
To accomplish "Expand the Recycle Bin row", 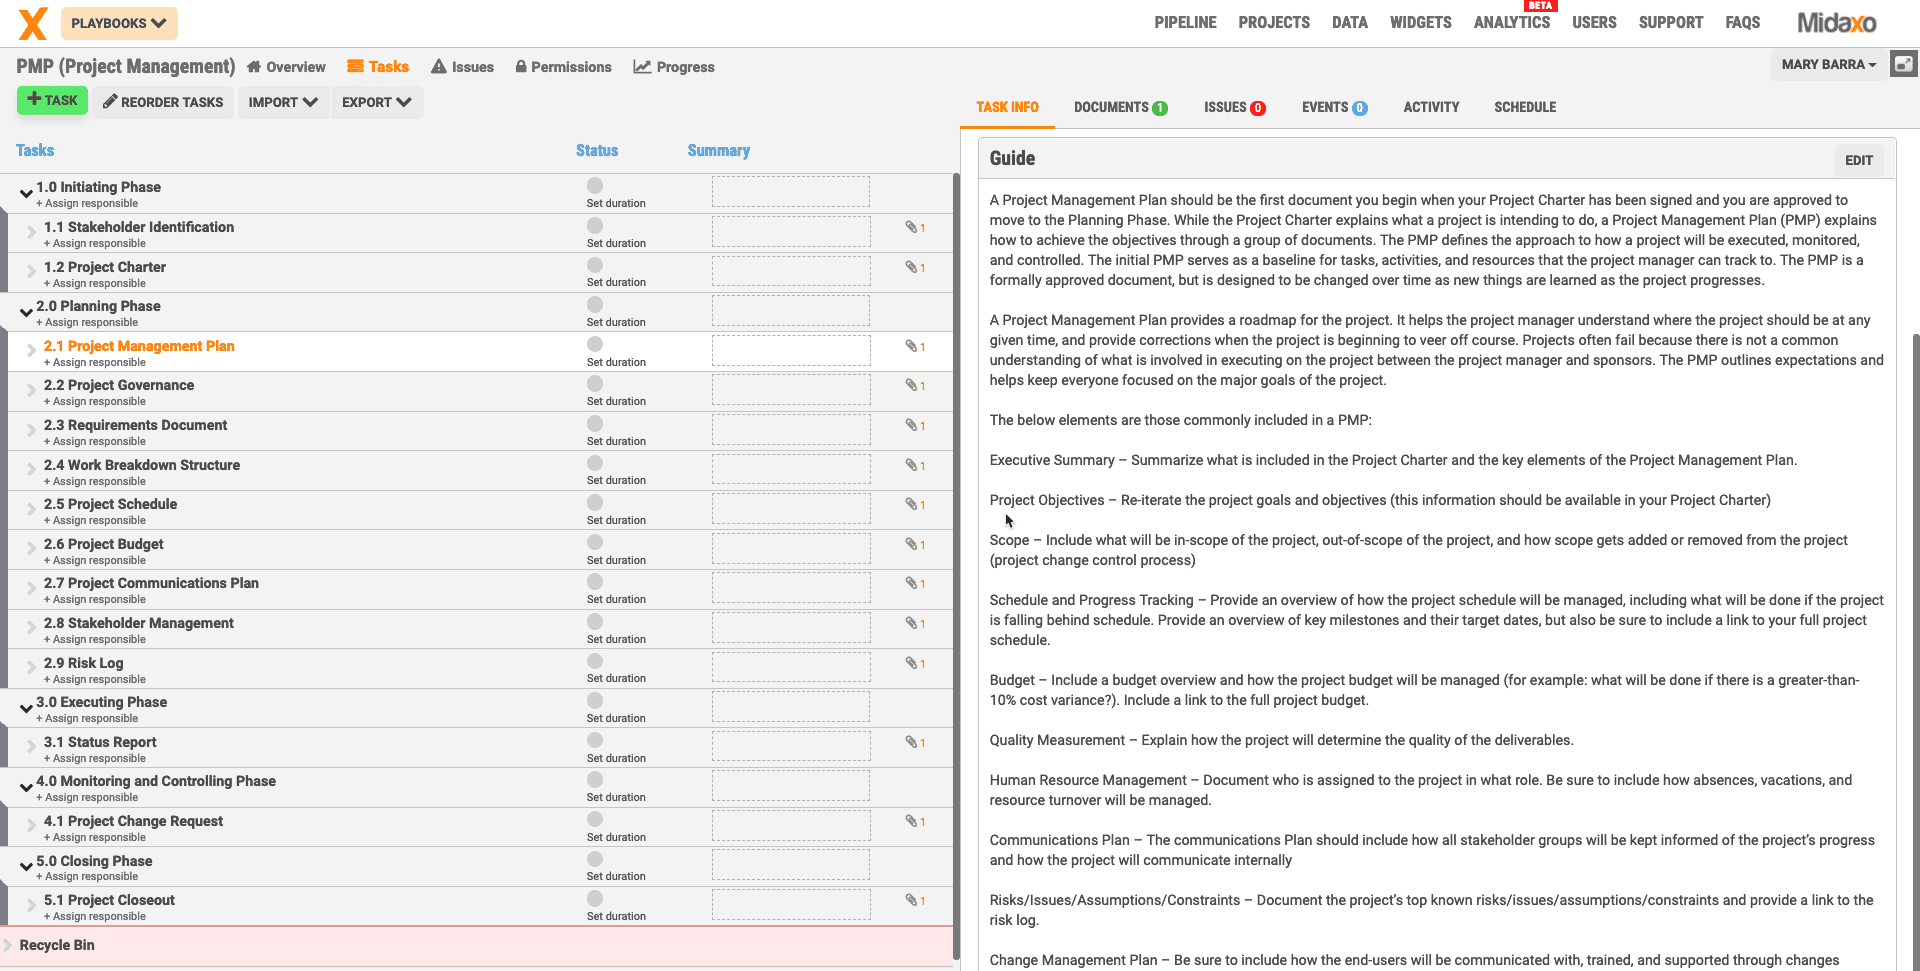I will pyautogui.click(x=8, y=945).
